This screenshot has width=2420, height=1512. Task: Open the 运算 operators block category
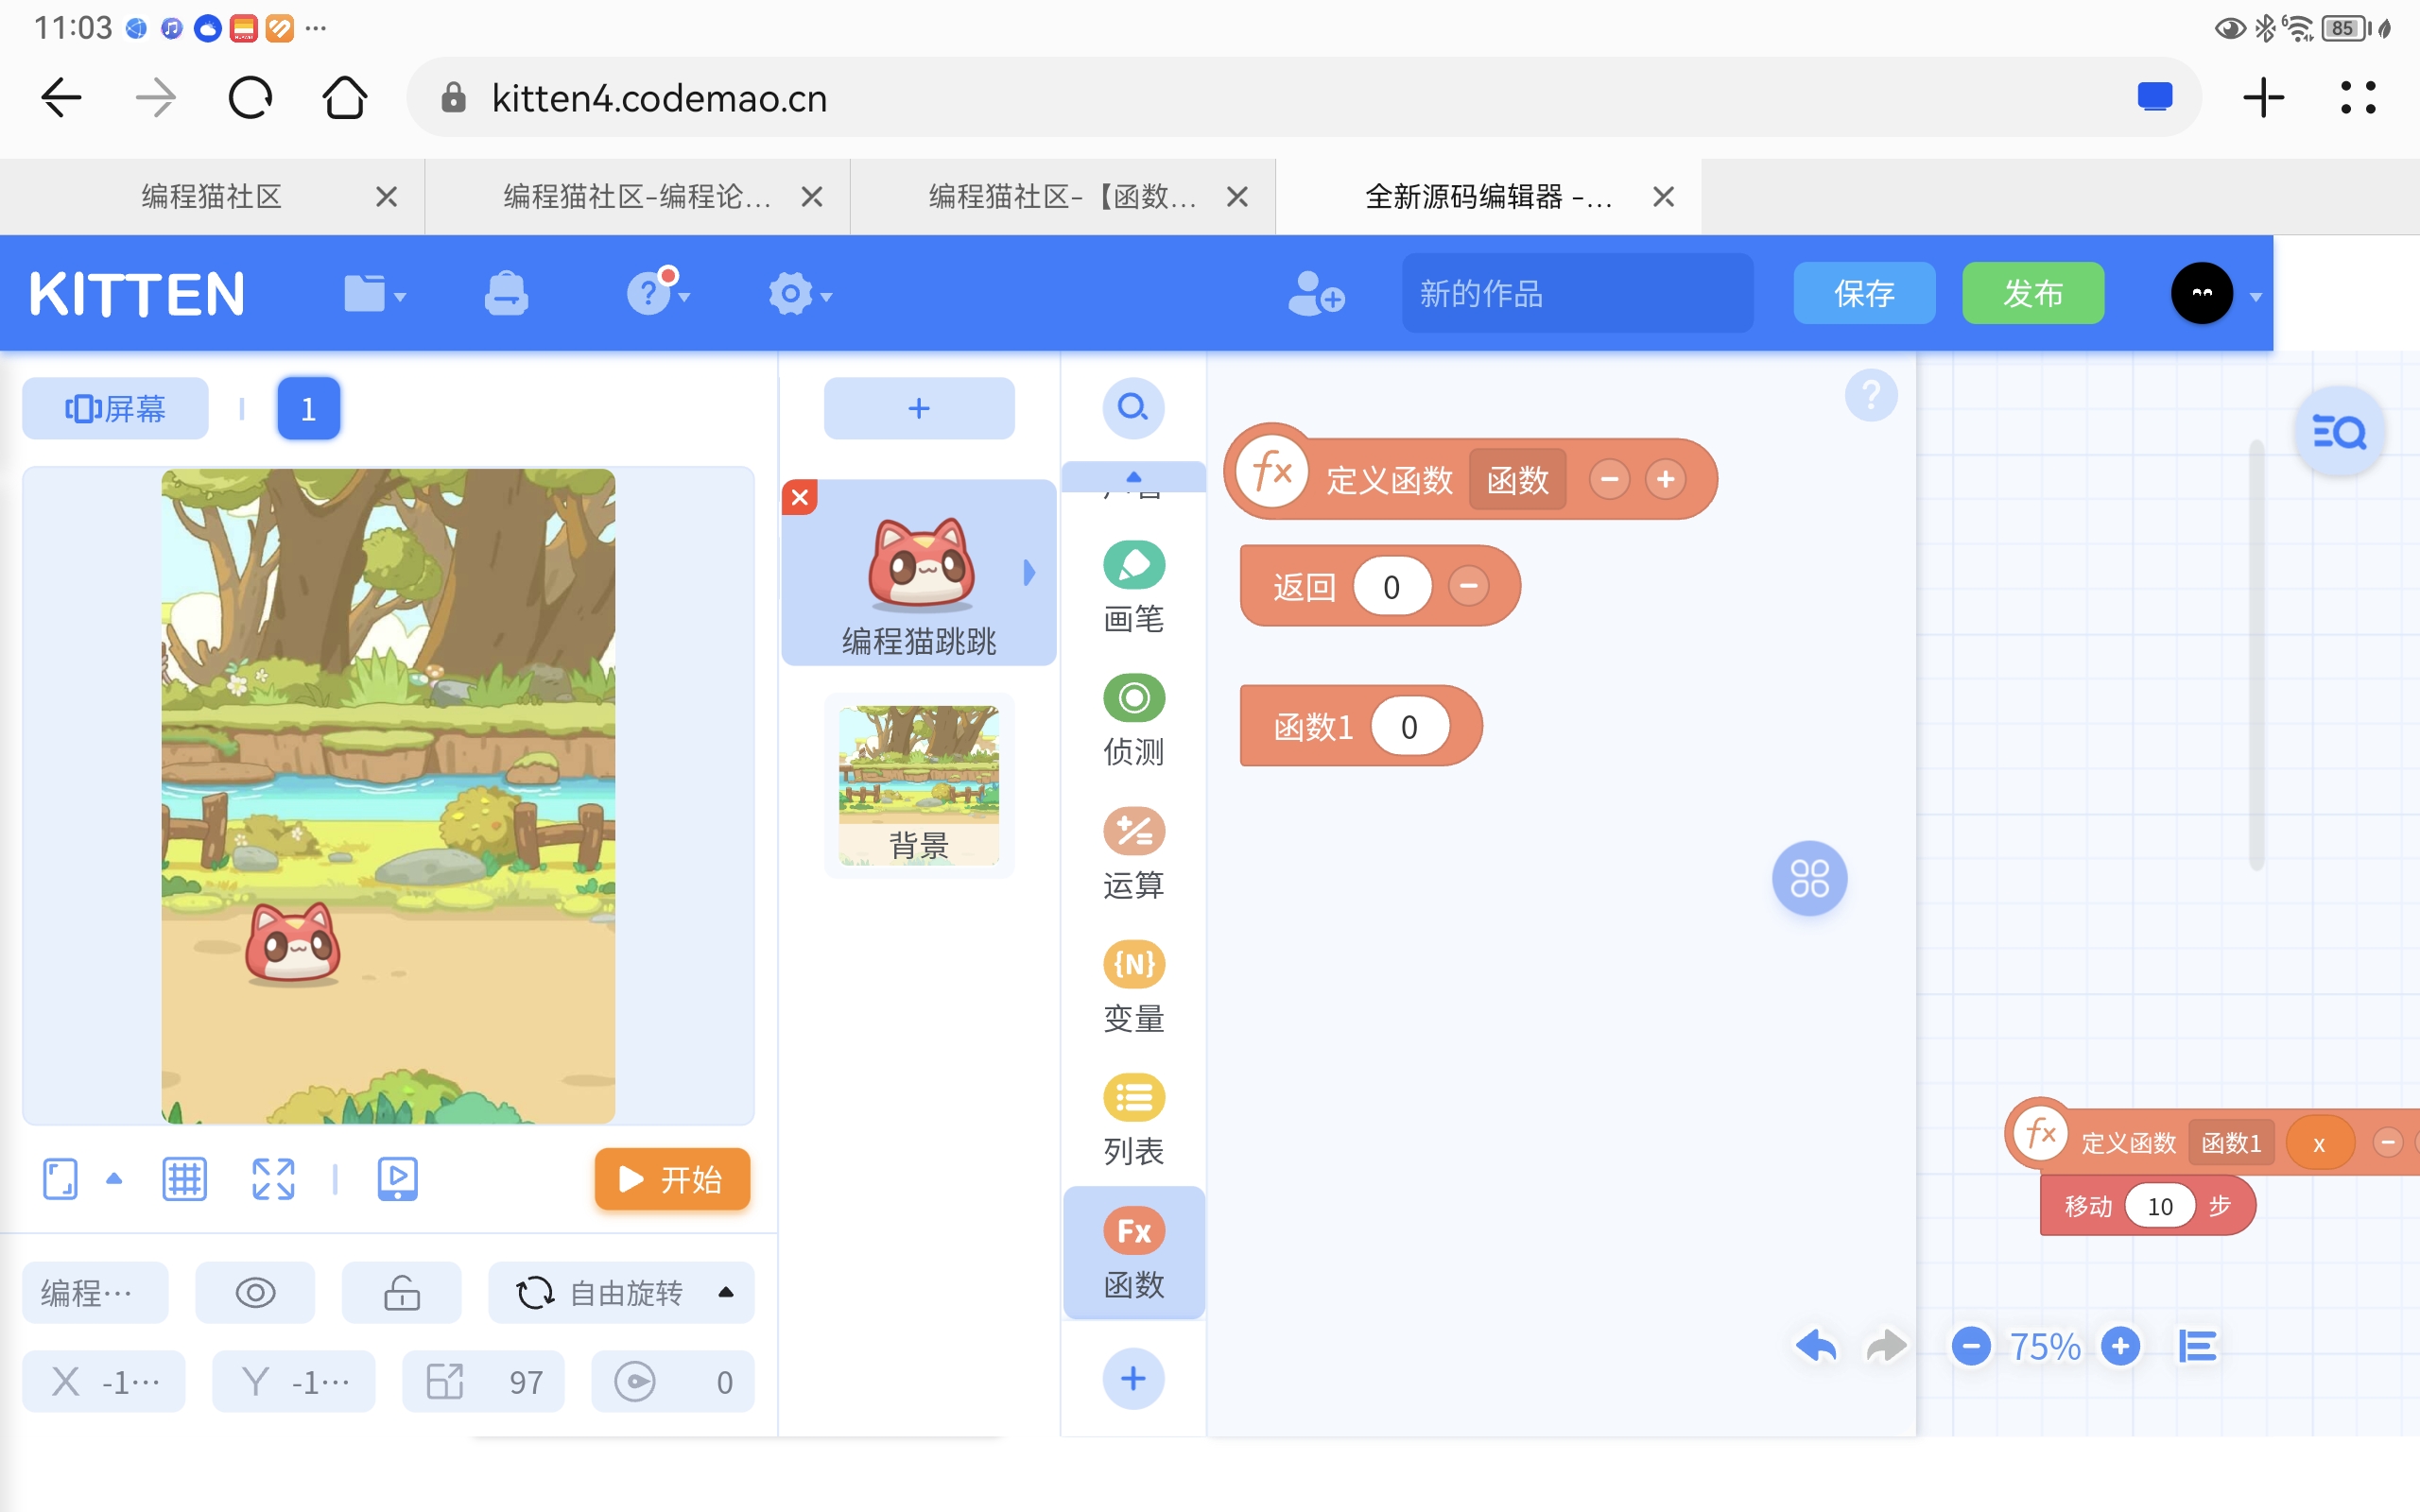pos(1134,854)
